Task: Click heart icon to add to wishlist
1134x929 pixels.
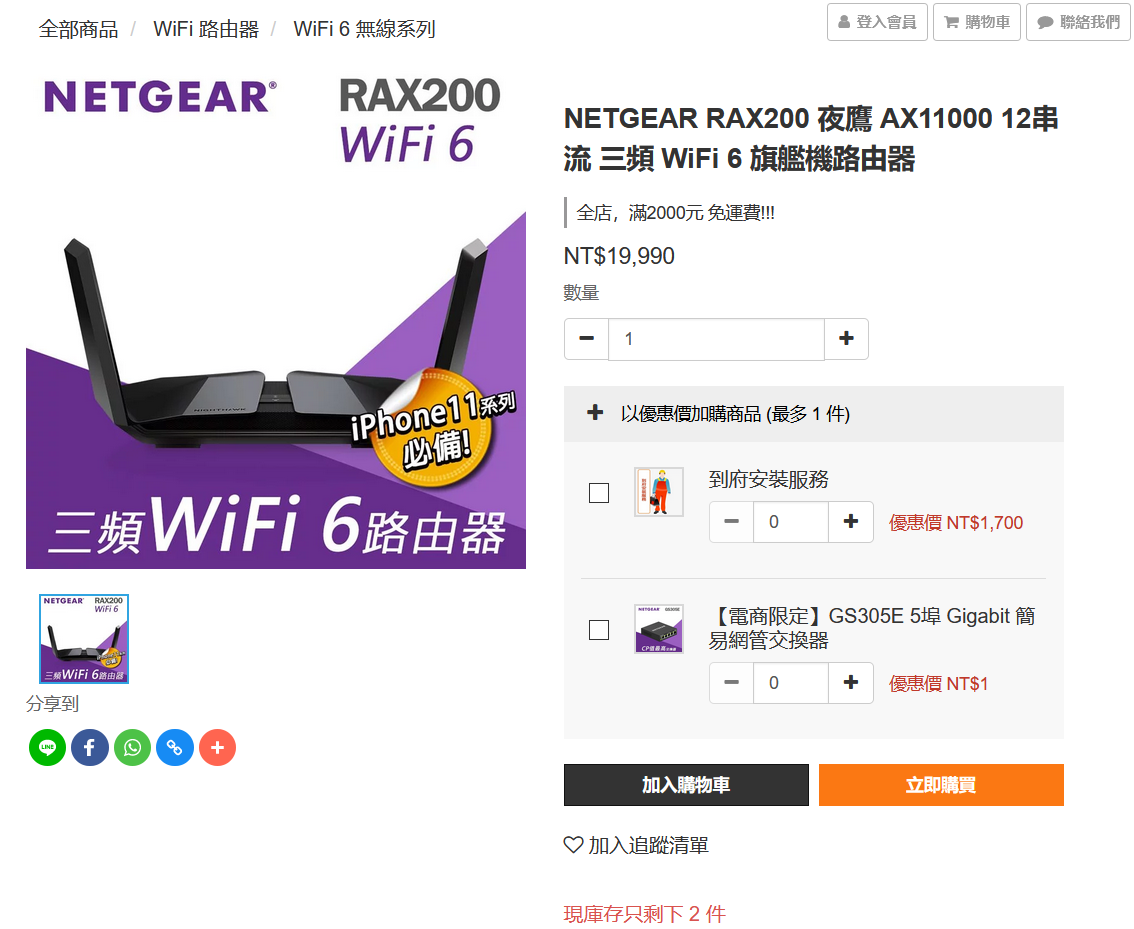Action: click(573, 844)
